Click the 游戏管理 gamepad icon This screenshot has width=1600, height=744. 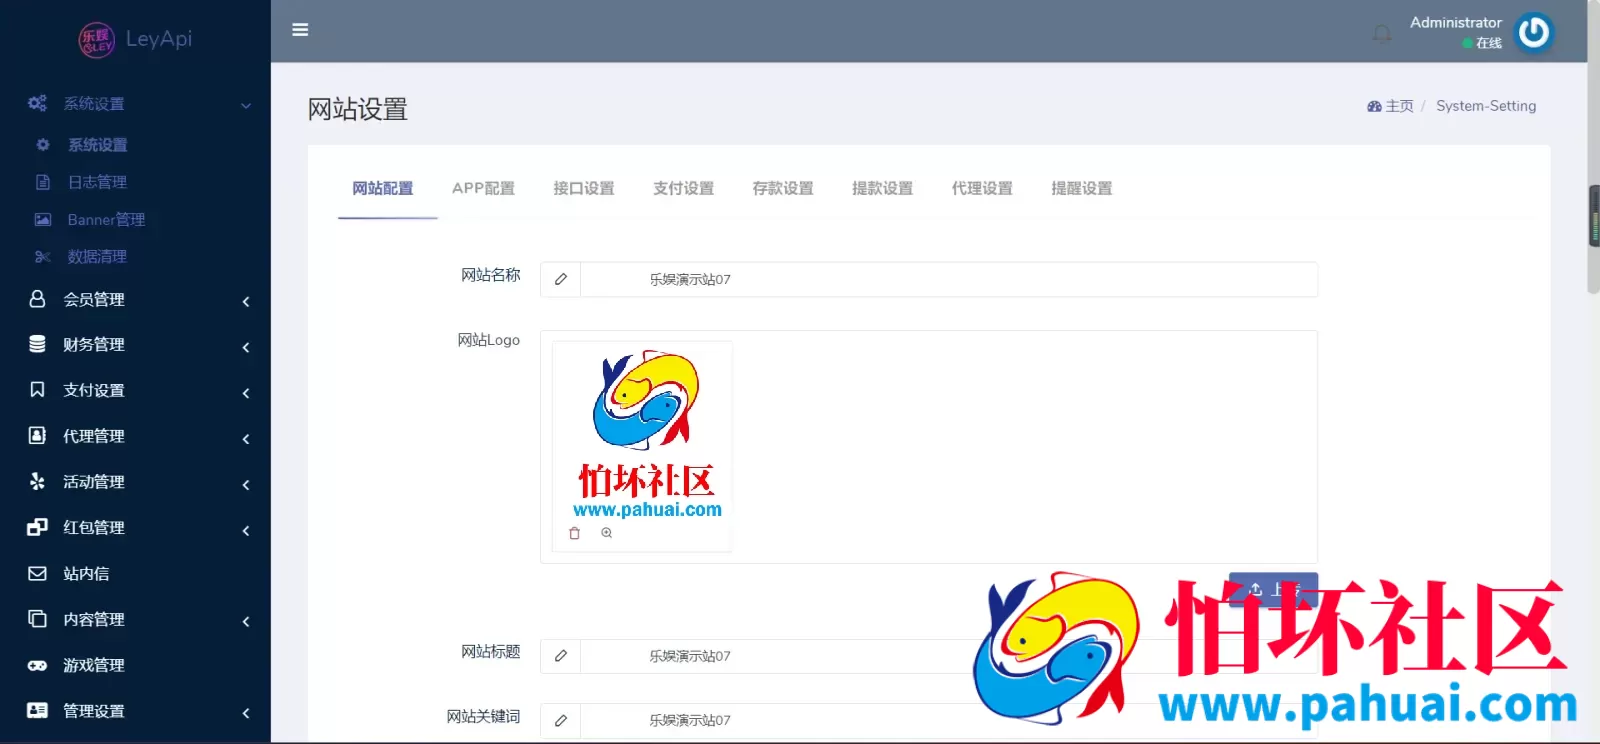tap(37, 665)
